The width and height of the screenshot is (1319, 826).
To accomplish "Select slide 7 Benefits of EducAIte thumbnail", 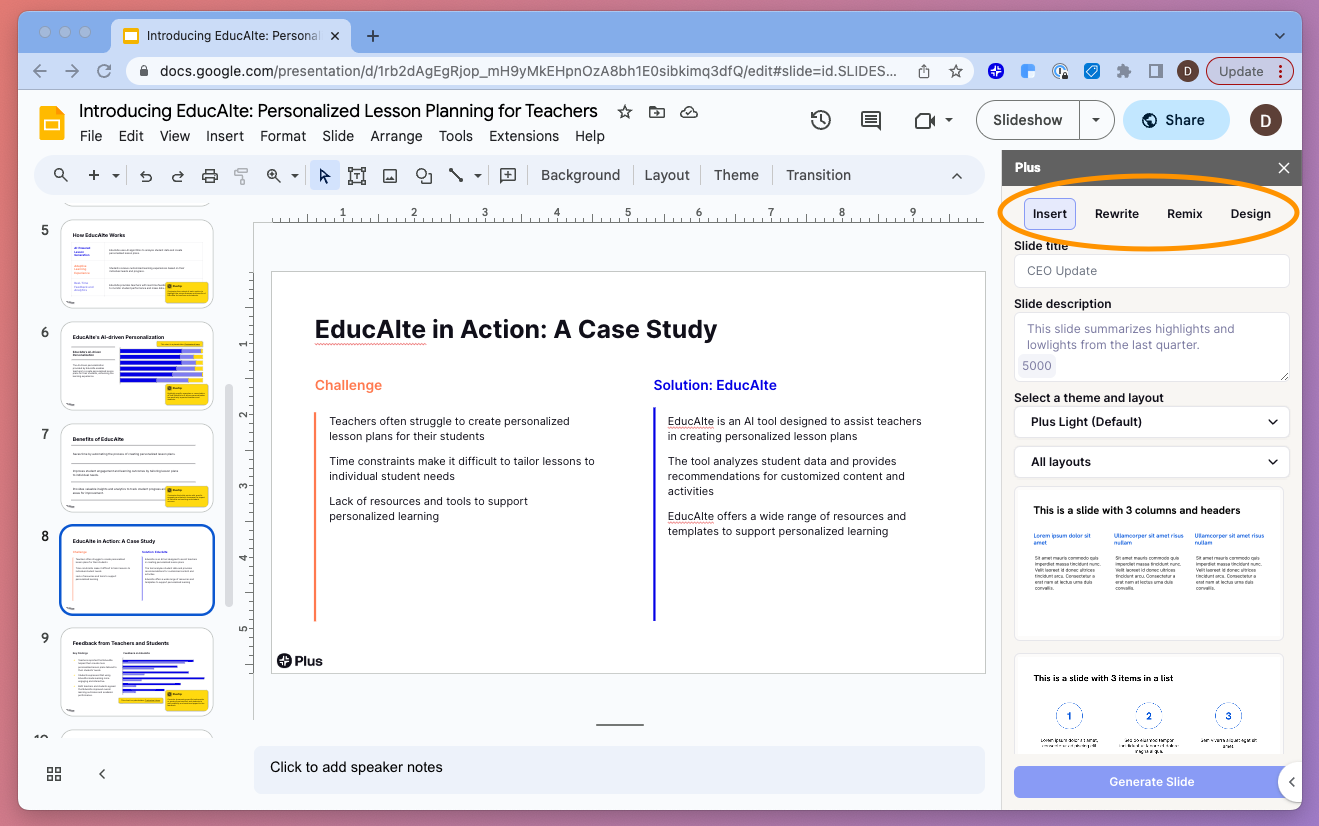I will 137,467.
